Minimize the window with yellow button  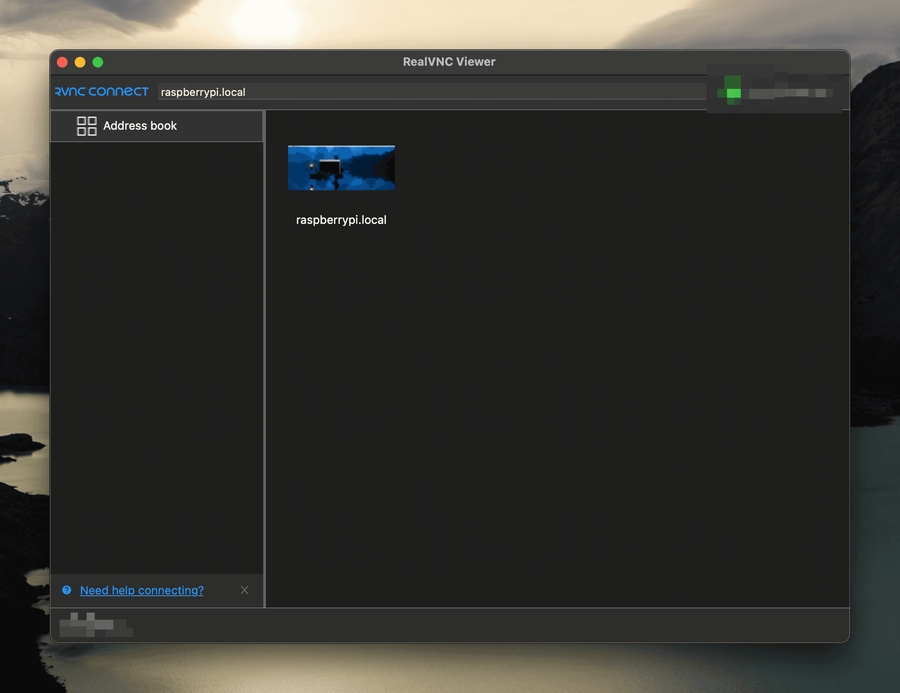pyautogui.click(x=80, y=62)
